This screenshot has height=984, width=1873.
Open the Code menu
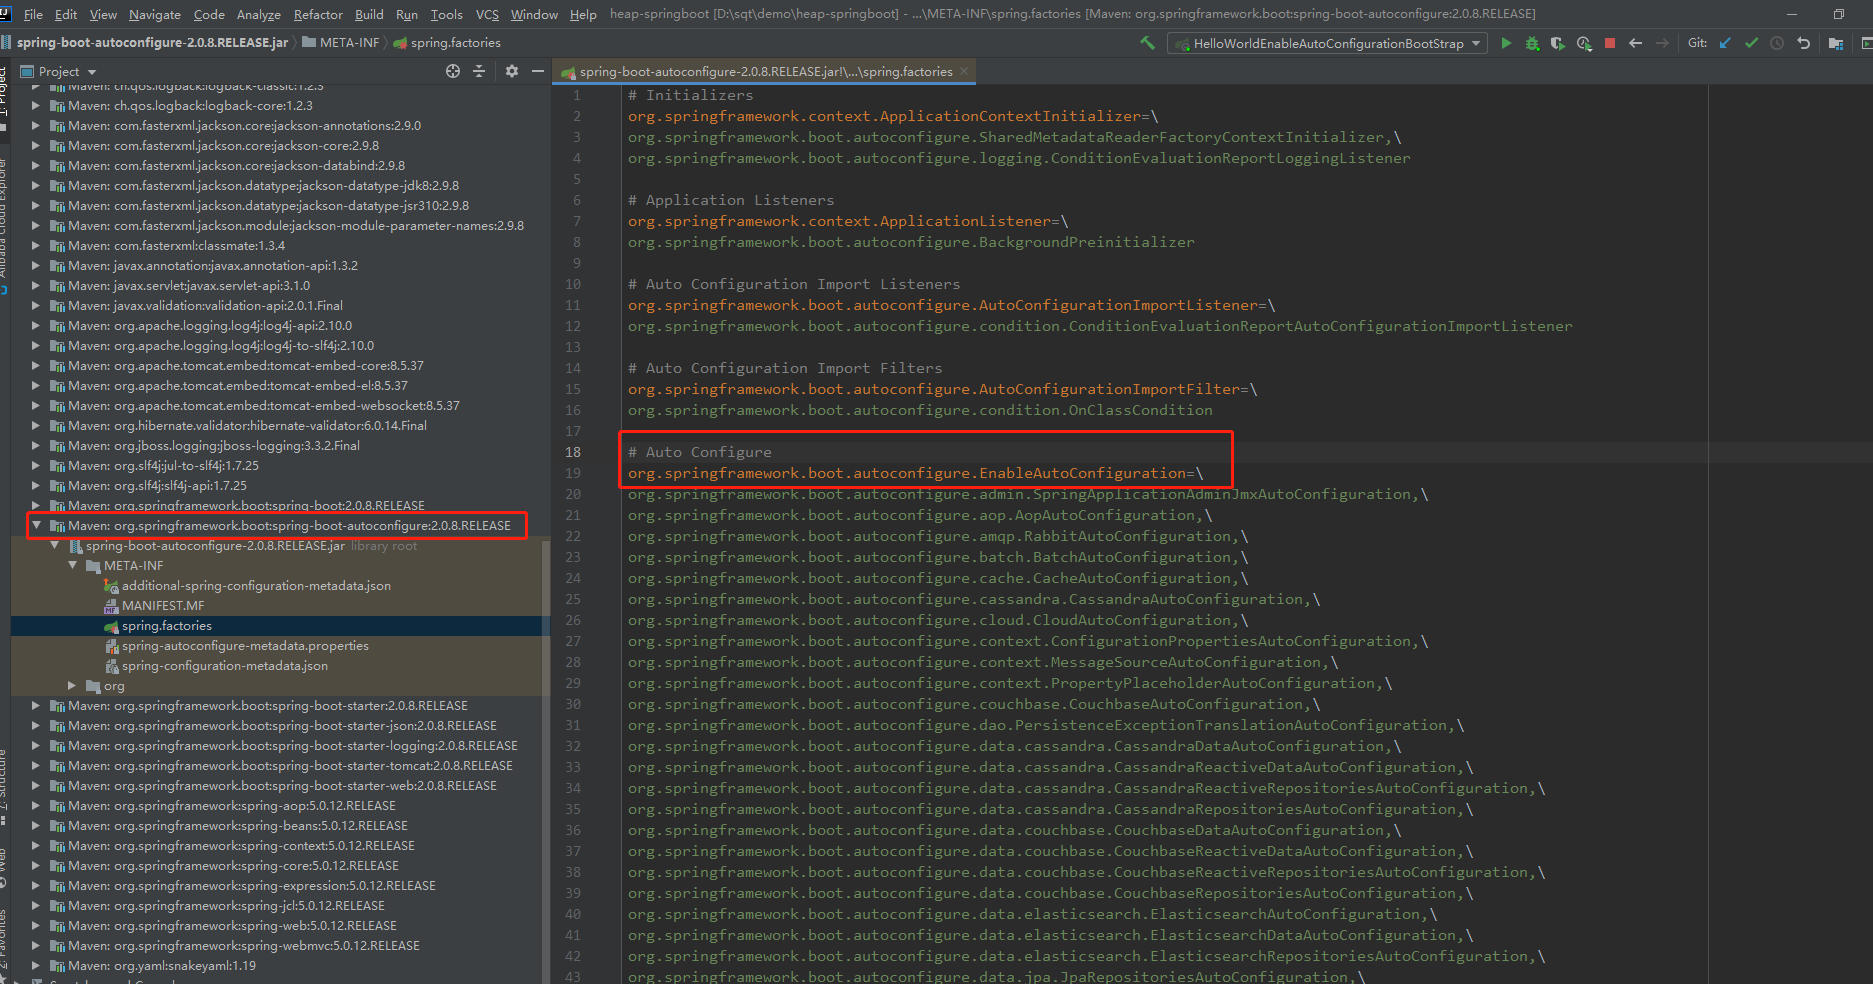click(209, 14)
